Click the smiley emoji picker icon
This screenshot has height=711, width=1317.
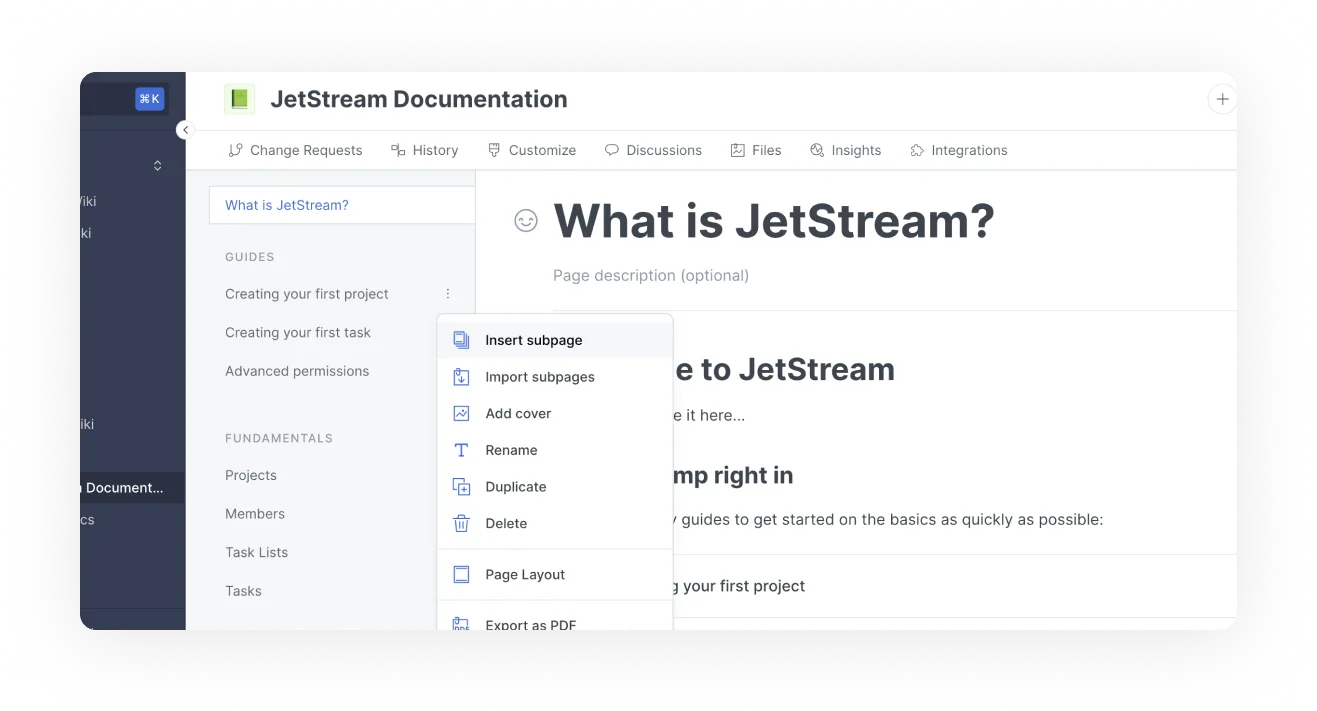(526, 221)
